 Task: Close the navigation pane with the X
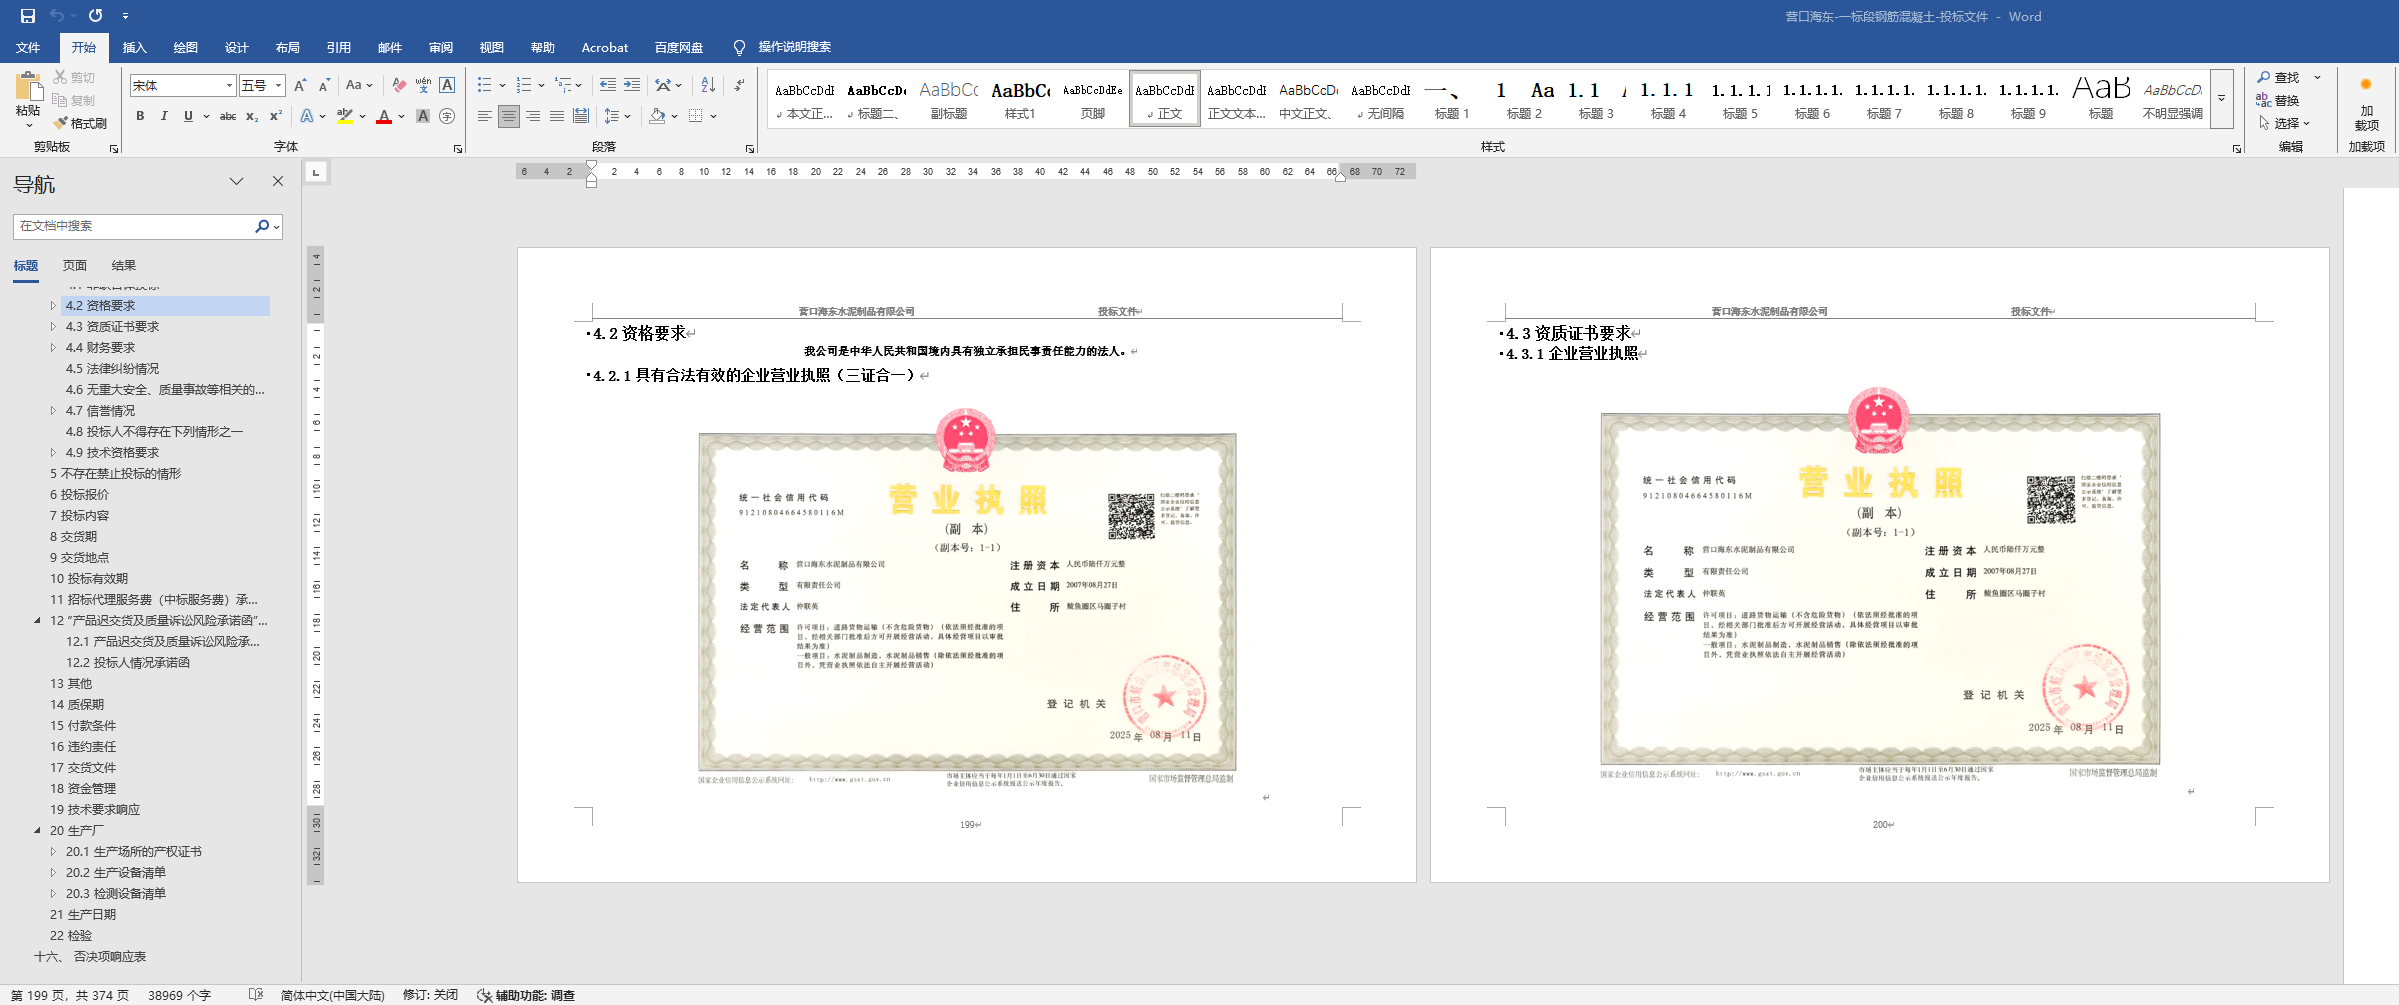278,181
